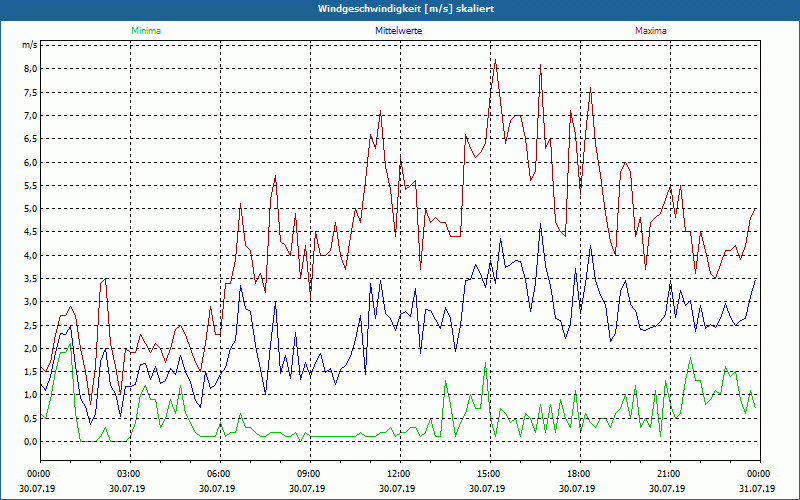Click the 3,0 y-axis value
Viewport: 800px width, 500px height.
(x=30, y=302)
